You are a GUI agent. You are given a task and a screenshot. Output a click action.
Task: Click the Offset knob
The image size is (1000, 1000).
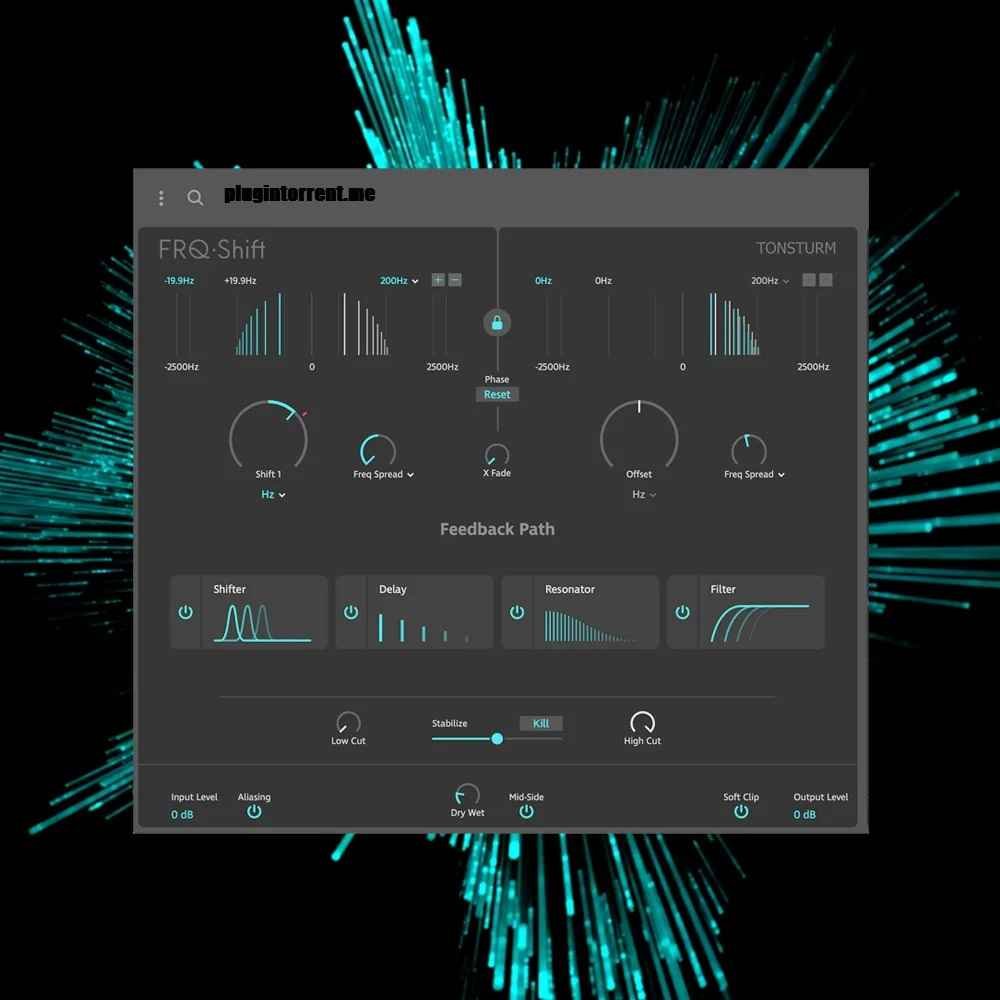coord(639,437)
